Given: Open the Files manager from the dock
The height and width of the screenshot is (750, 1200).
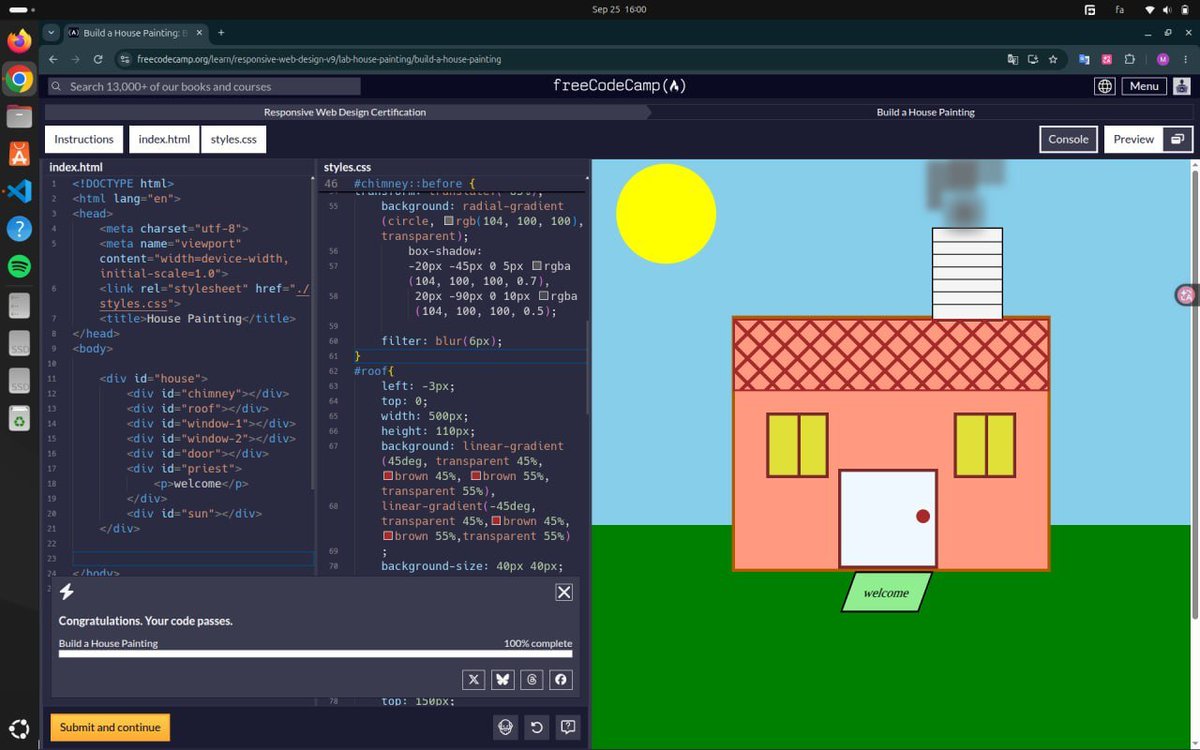Looking at the screenshot, I should (x=19, y=116).
